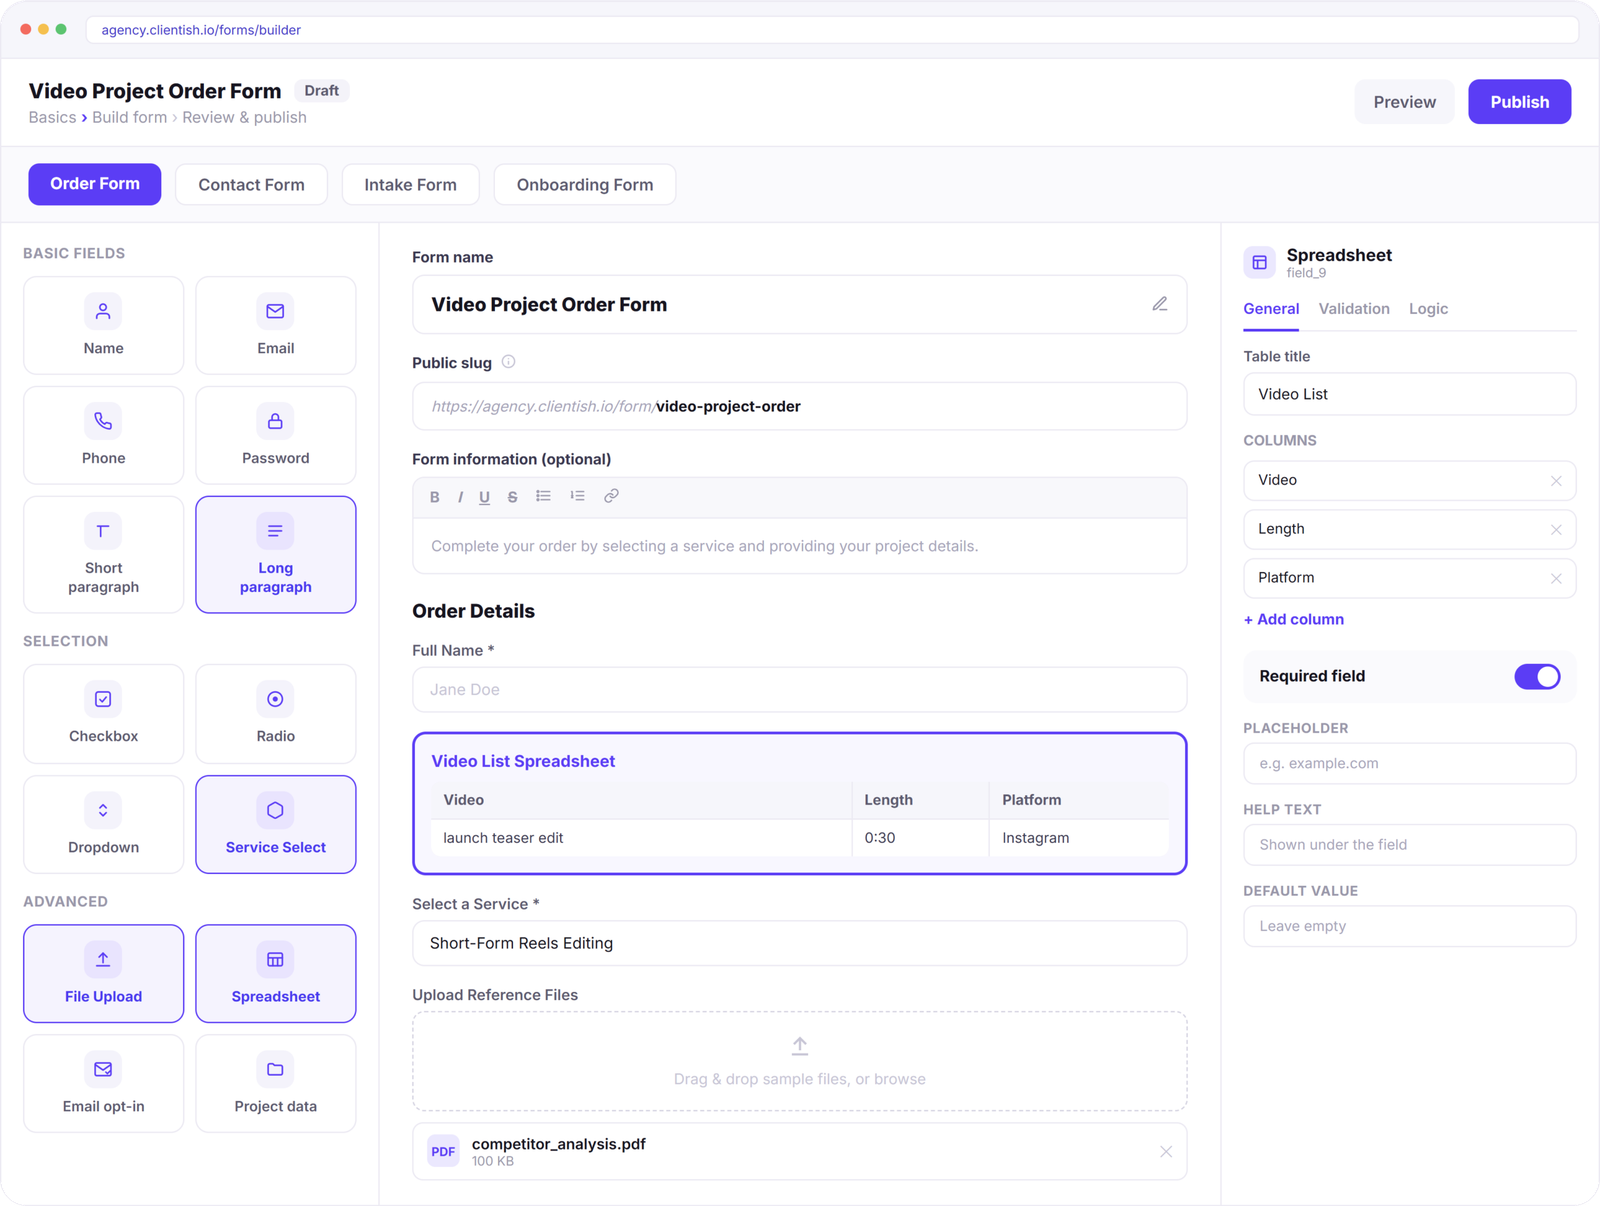Viewport: 1600px width, 1206px height.
Task: Remove competitor_analysis.pdf file
Action: pyautogui.click(x=1166, y=1152)
